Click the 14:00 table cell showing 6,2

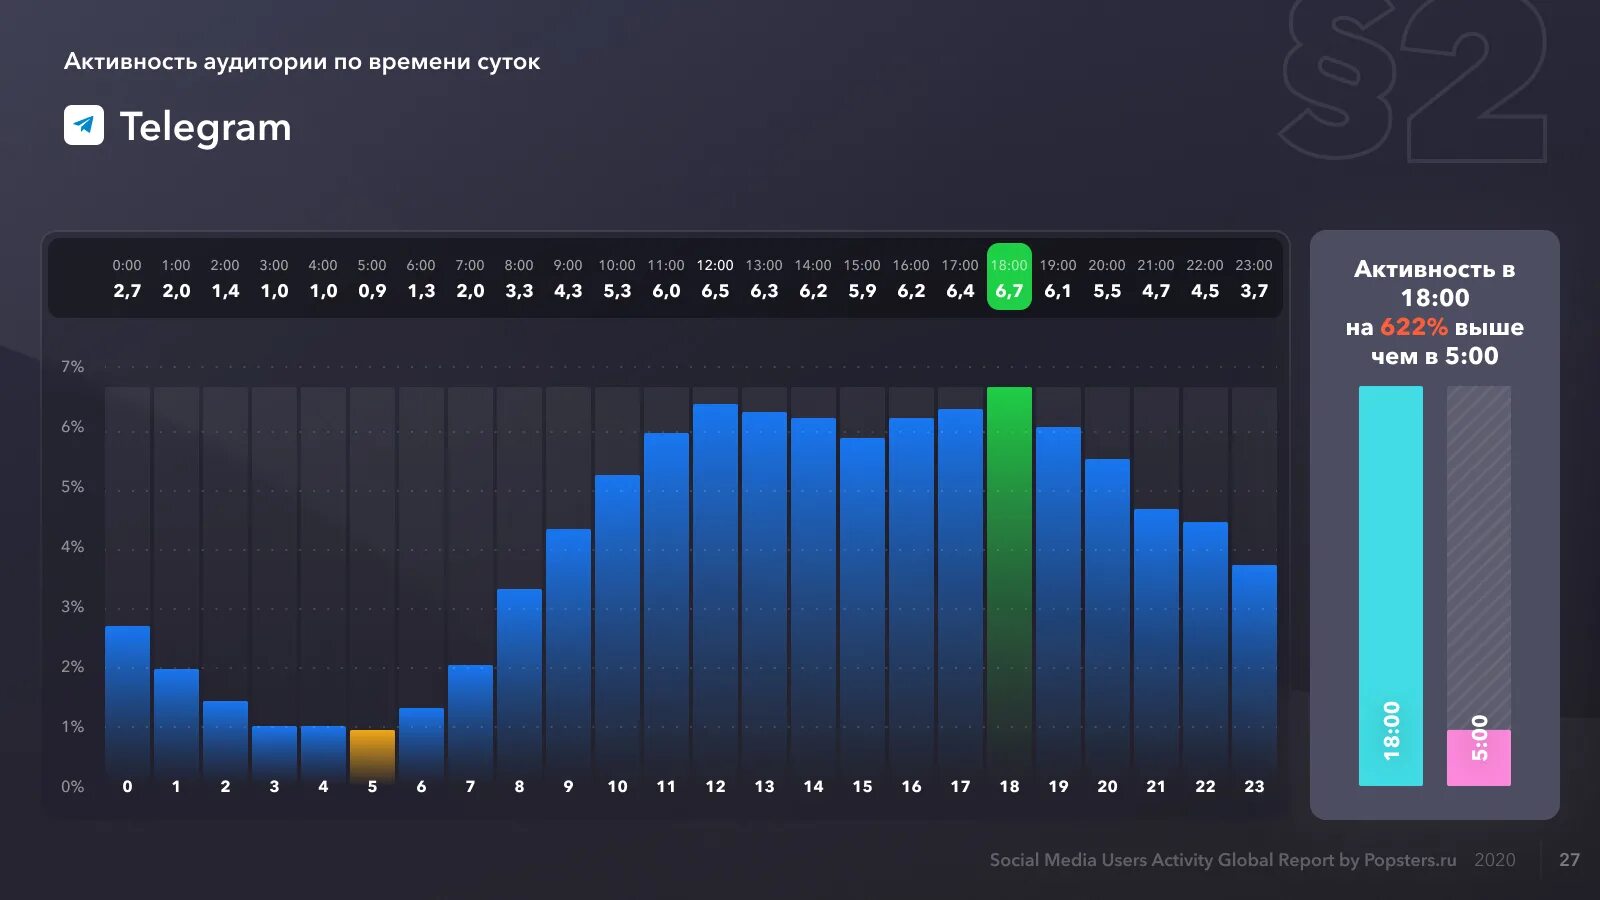[813, 278]
